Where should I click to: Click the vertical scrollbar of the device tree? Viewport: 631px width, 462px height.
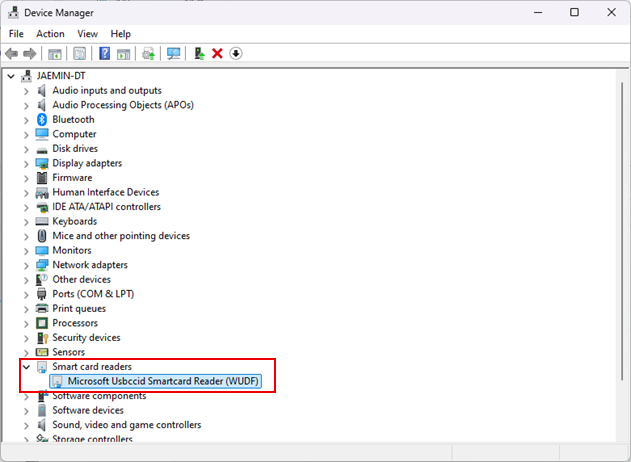point(622,231)
